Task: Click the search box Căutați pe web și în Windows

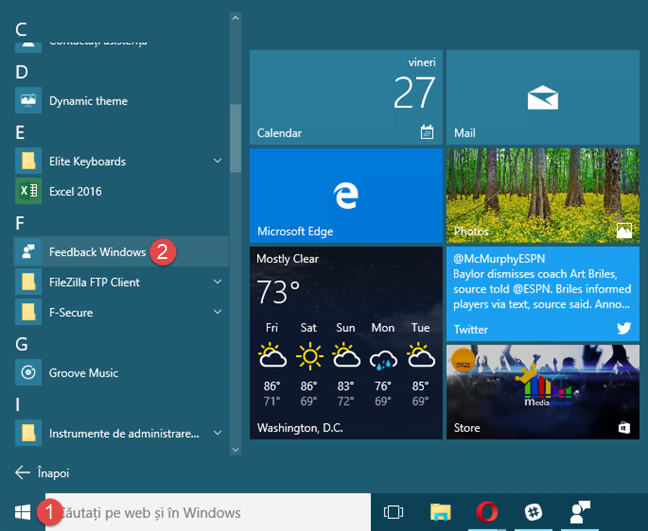Action: (208, 512)
